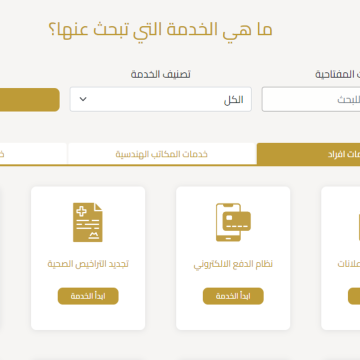This screenshot has width=360, height=360.
Task: Start service for نظام الدفع الالكتروني
Action: (x=233, y=296)
